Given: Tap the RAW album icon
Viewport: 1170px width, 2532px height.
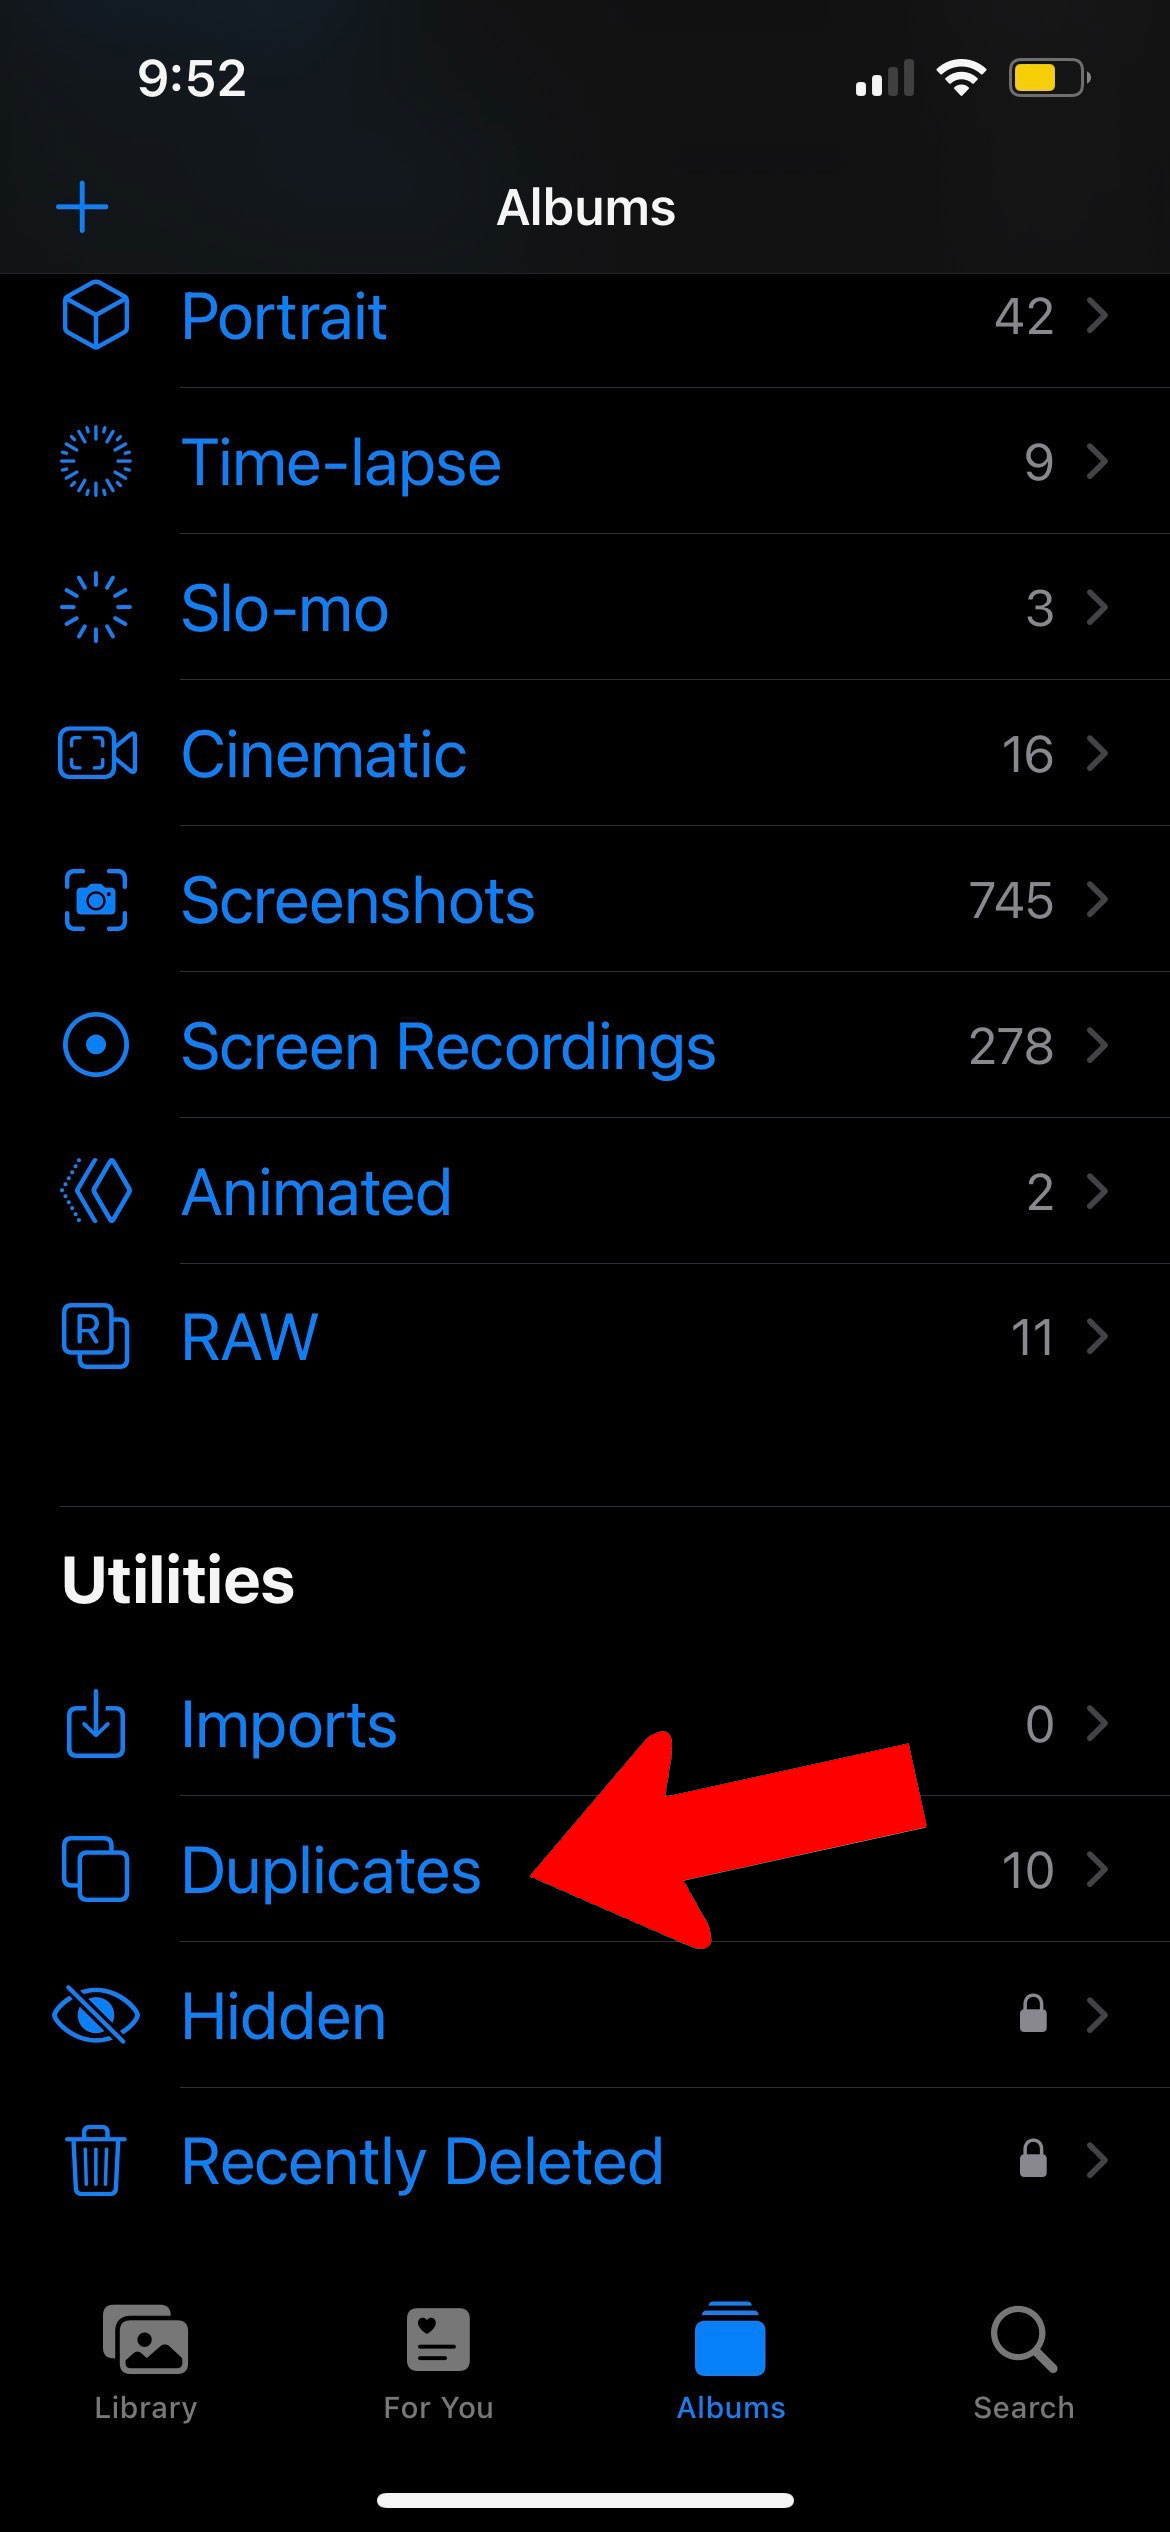Looking at the screenshot, I should tap(96, 1337).
